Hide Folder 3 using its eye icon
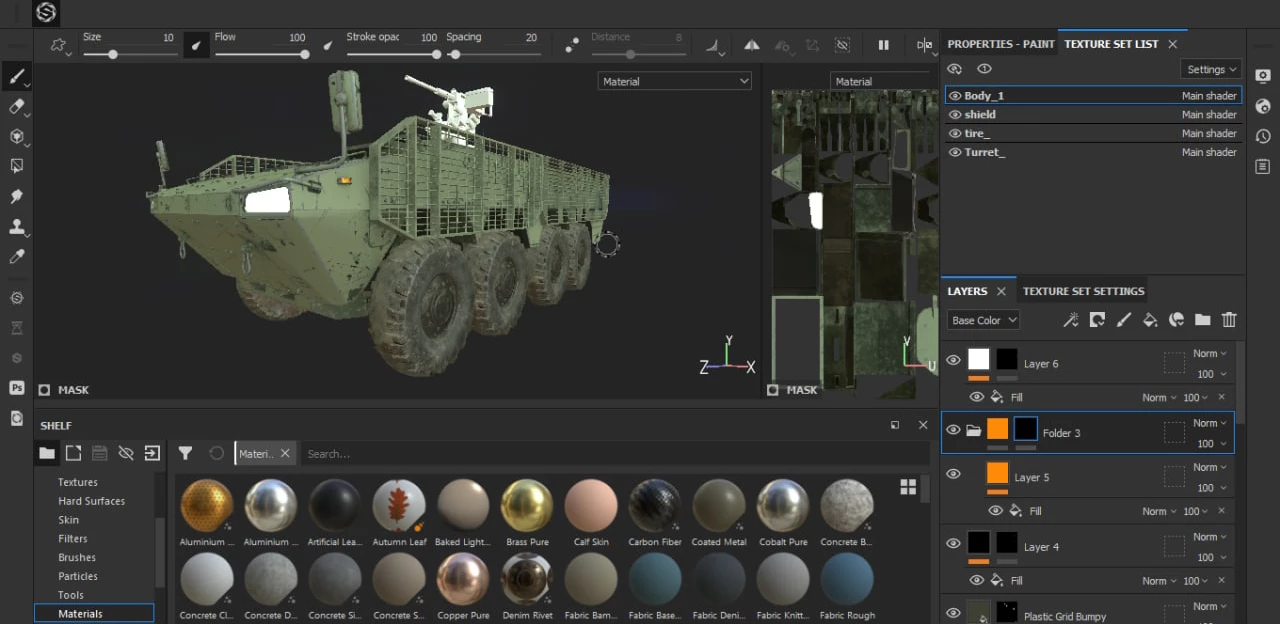The height and width of the screenshot is (624, 1280). 953,430
